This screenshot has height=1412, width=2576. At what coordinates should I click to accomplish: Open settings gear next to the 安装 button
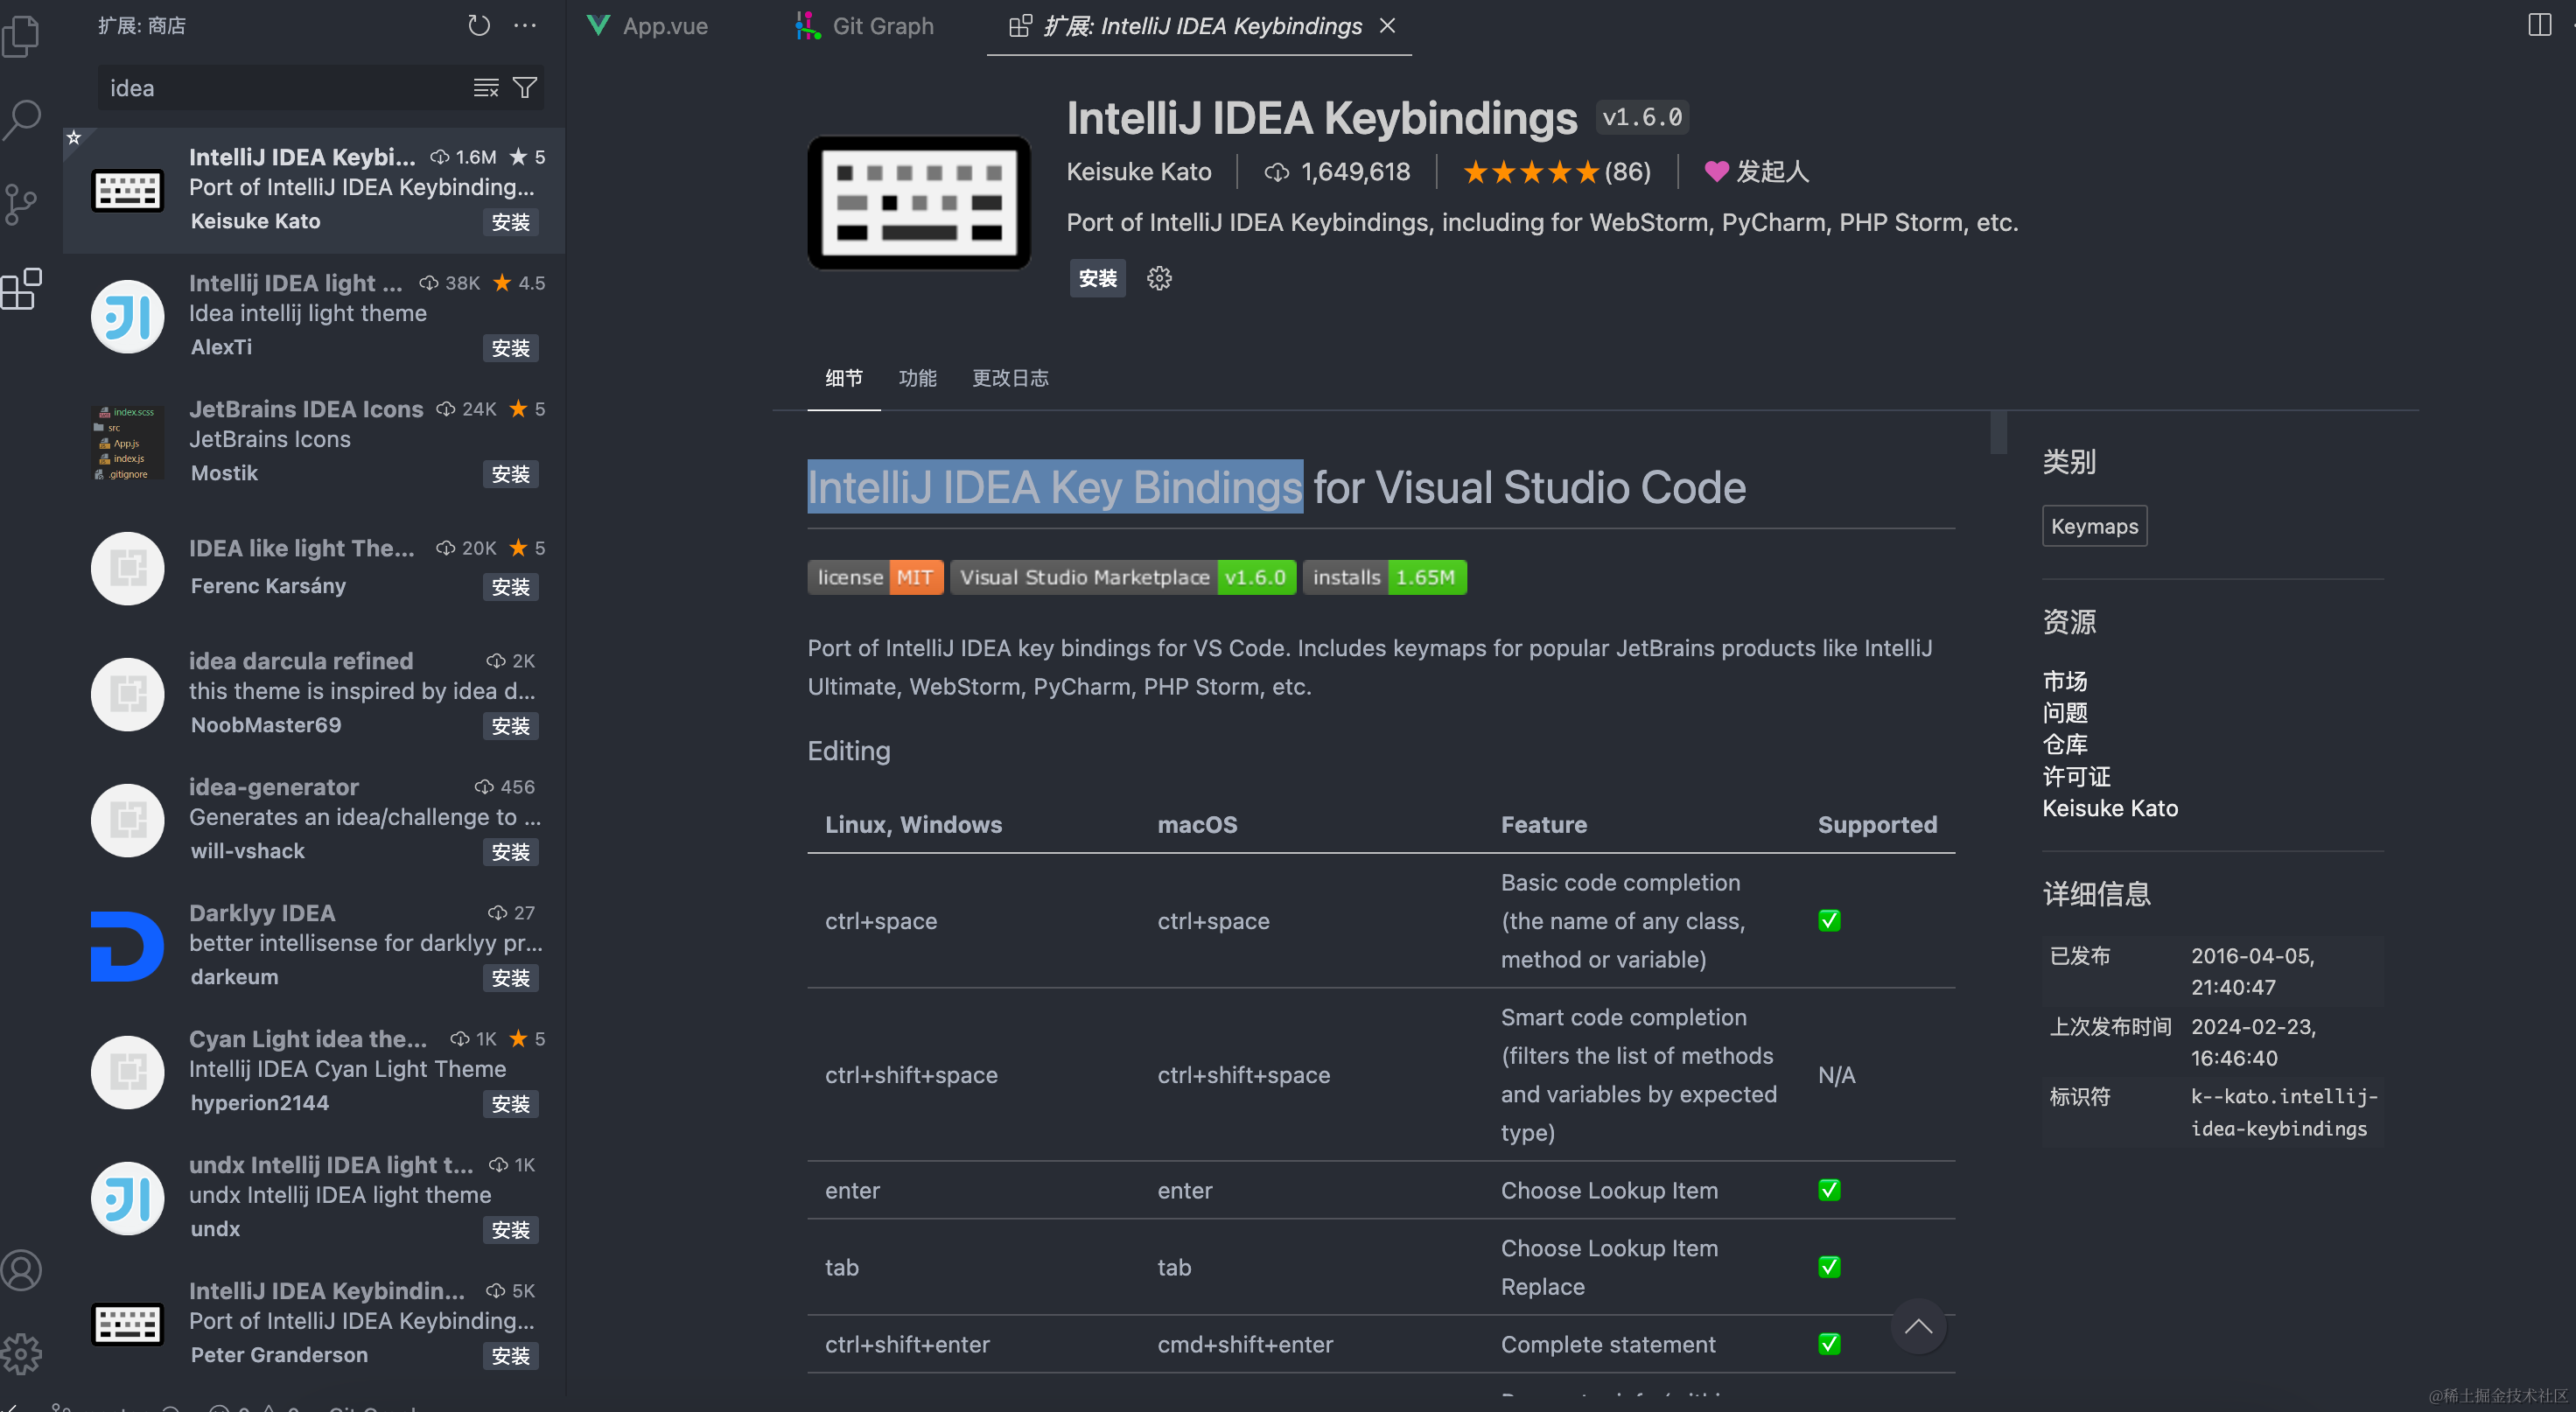1159,279
